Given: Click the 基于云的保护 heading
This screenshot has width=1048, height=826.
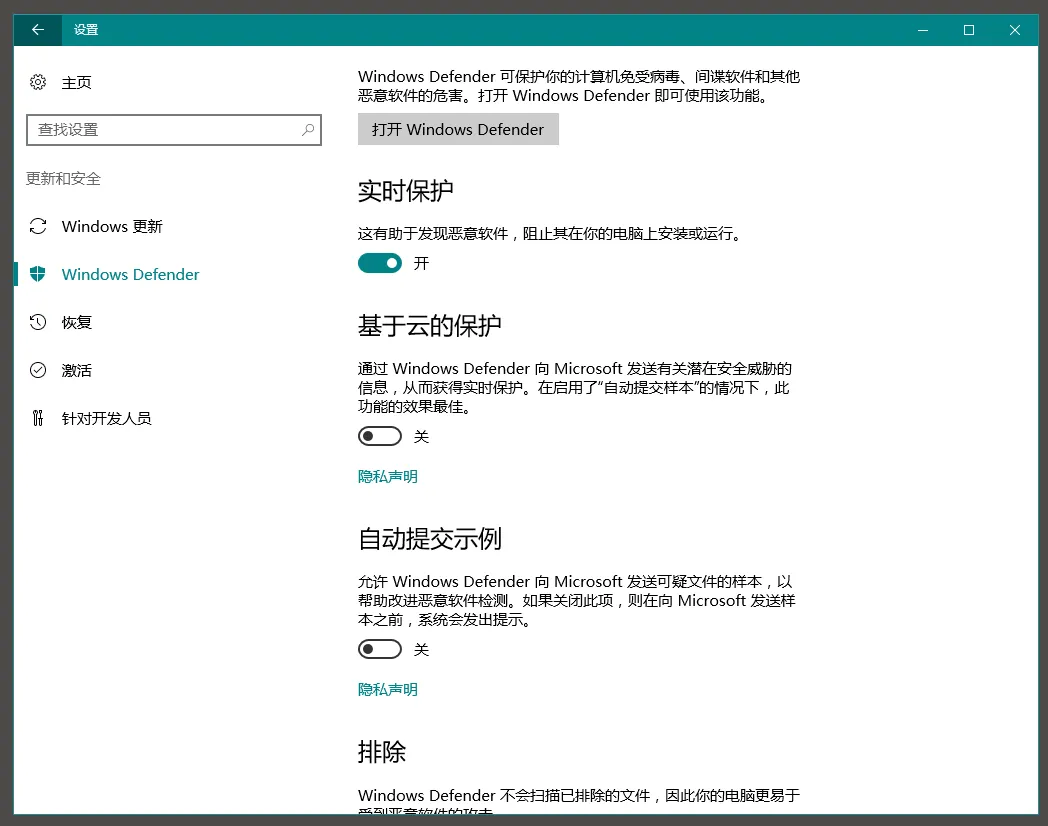Looking at the screenshot, I should click(429, 326).
